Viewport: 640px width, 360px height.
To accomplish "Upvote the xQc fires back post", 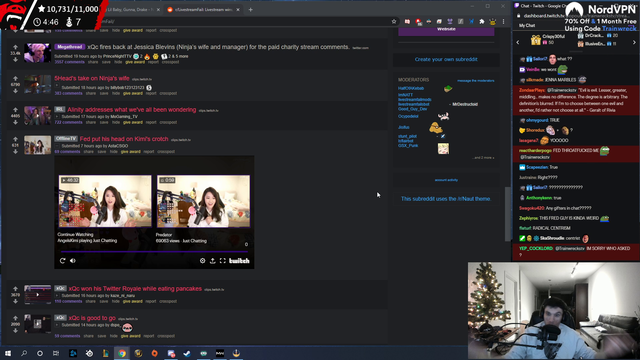I will [16, 47].
